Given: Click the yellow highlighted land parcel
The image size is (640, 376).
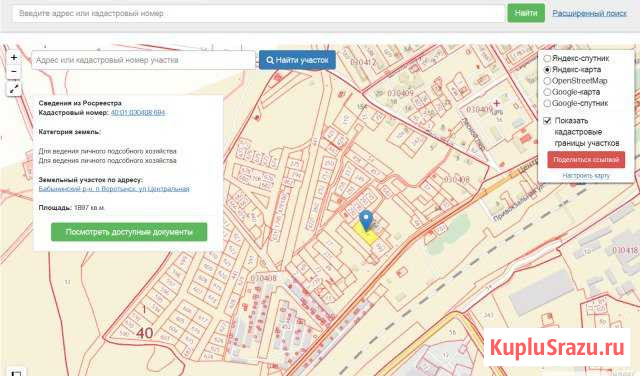Looking at the screenshot, I should [x=366, y=234].
